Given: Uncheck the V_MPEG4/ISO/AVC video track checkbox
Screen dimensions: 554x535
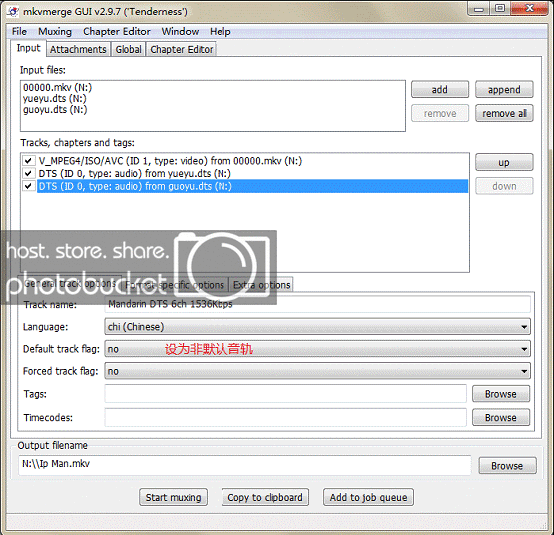Looking at the screenshot, I should pyautogui.click(x=28, y=161).
